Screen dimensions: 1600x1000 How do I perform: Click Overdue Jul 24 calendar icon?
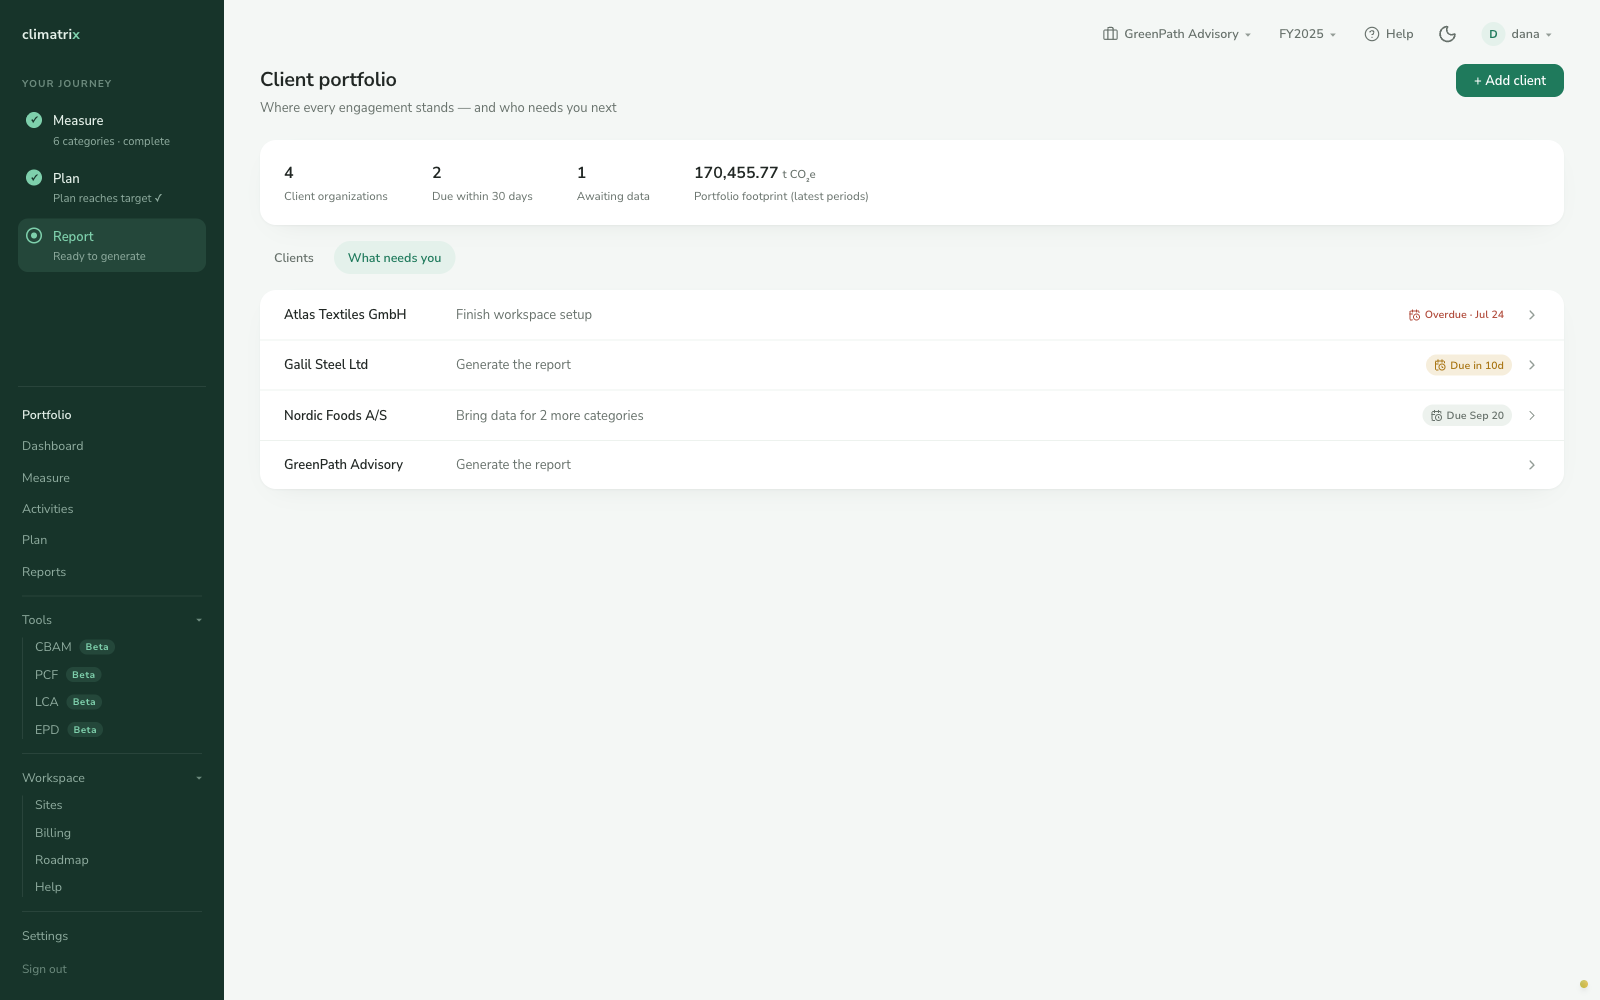tap(1414, 315)
